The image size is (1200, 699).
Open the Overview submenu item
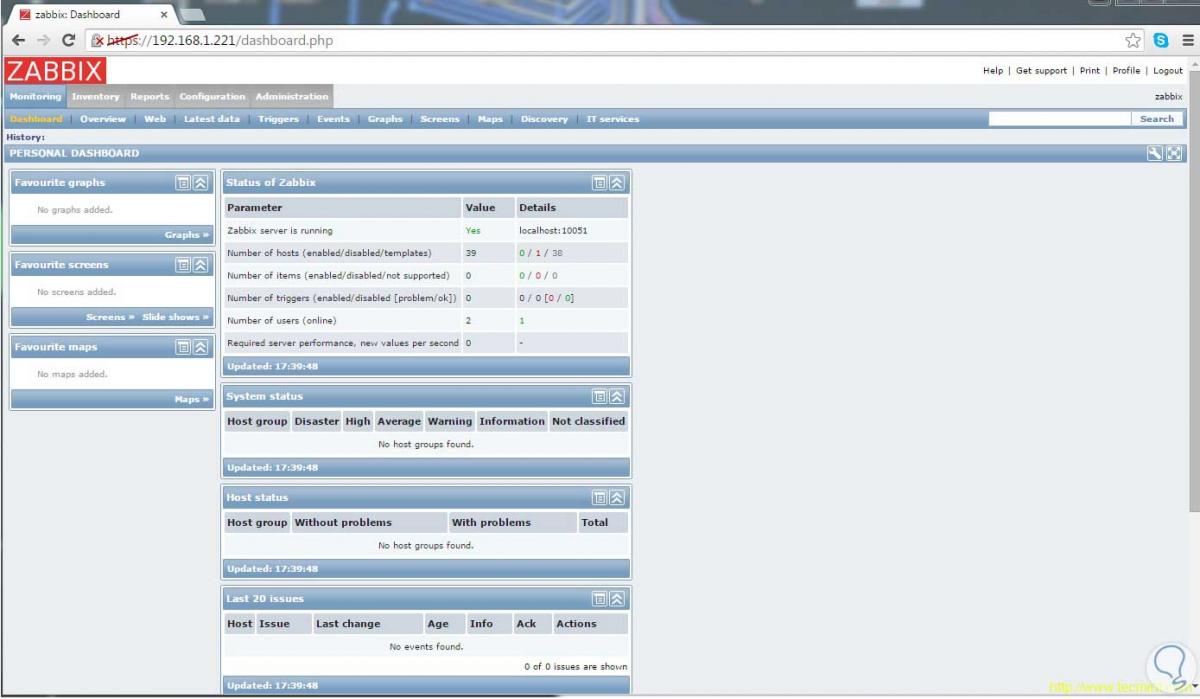pos(103,119)
